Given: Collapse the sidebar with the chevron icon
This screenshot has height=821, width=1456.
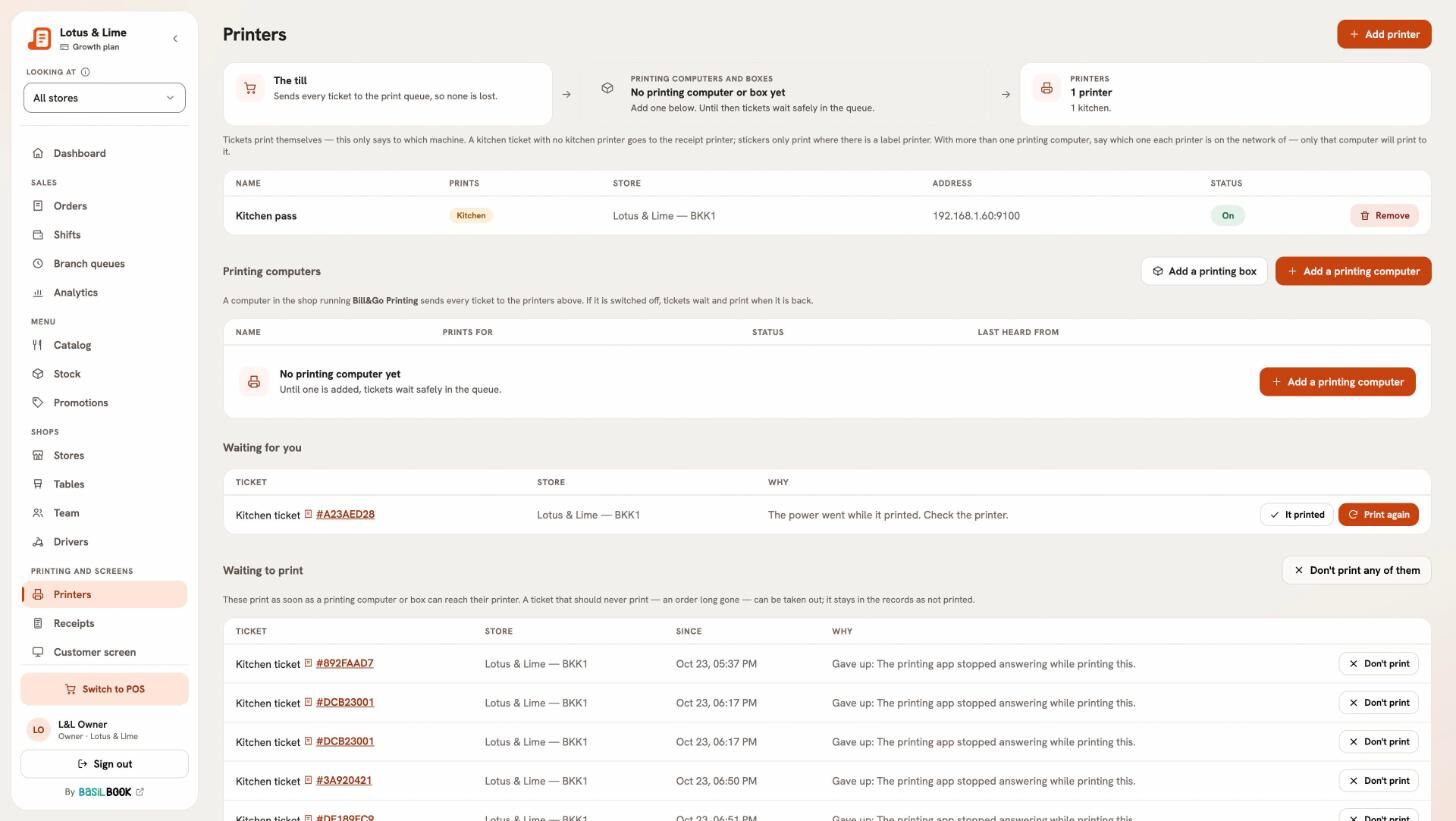Looking at the screenshot, I should (x=175, y=39).
